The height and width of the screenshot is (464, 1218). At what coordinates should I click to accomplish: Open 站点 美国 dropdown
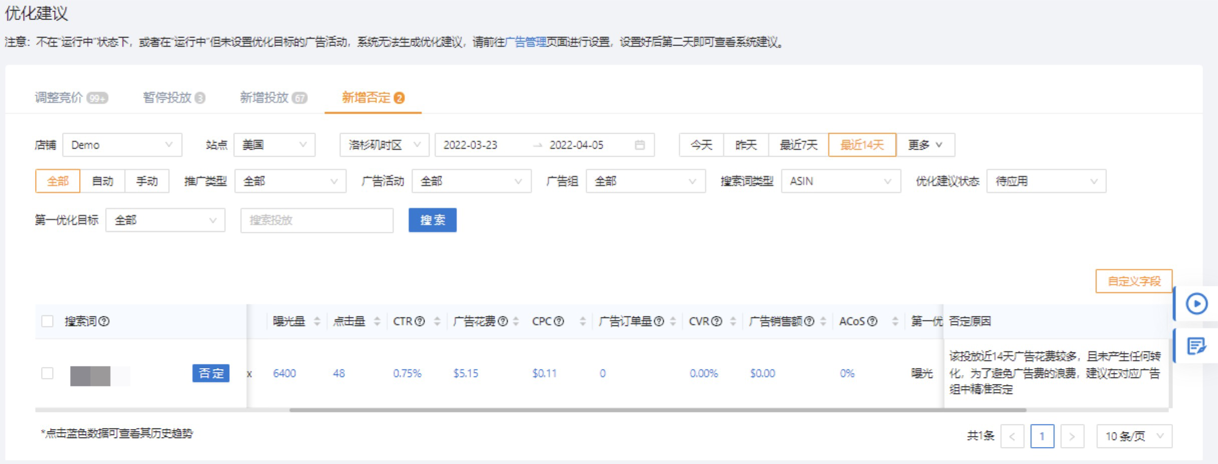tap(274, 145)
